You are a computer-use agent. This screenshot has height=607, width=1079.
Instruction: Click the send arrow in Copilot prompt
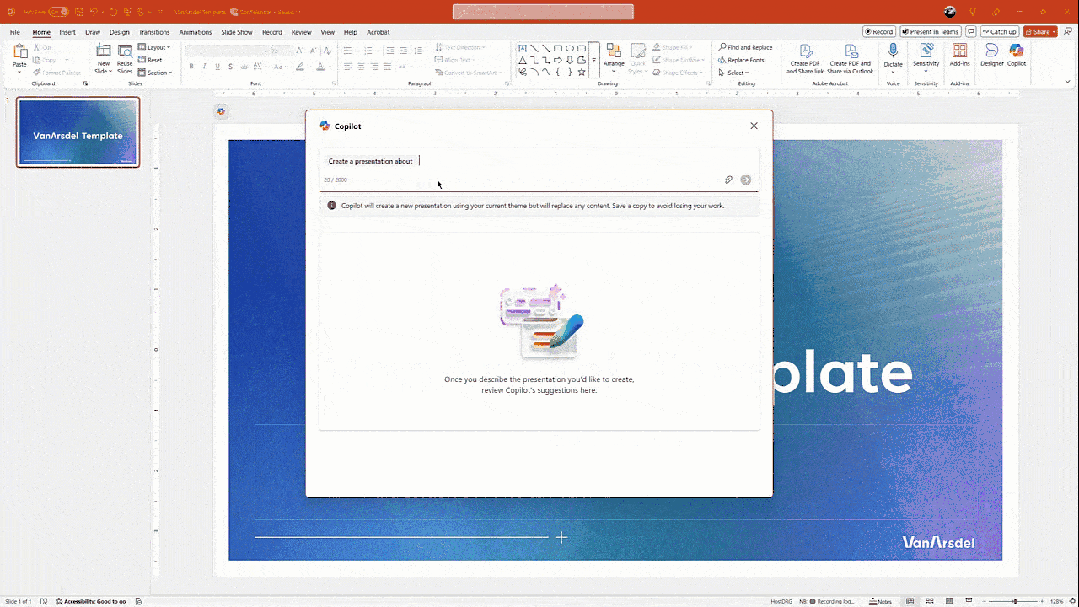(746, 180)
